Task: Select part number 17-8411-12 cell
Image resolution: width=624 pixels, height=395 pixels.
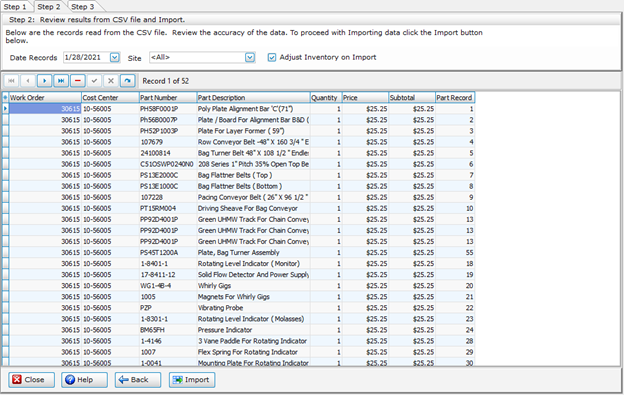Action: tap(168, 274)
